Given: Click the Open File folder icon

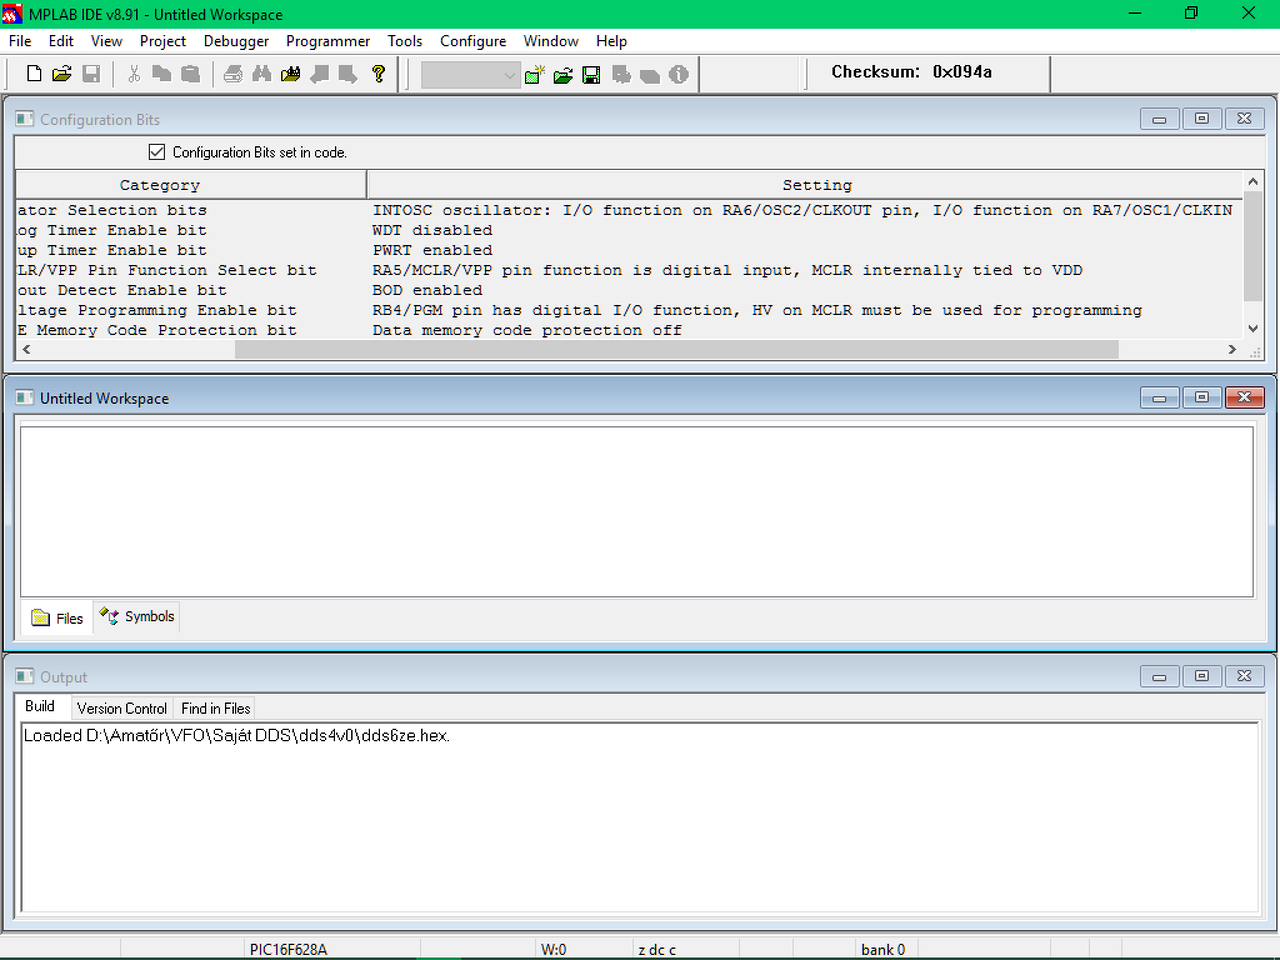Looking at the screenshot, I should pyautogui.click(x=62, y=74).
